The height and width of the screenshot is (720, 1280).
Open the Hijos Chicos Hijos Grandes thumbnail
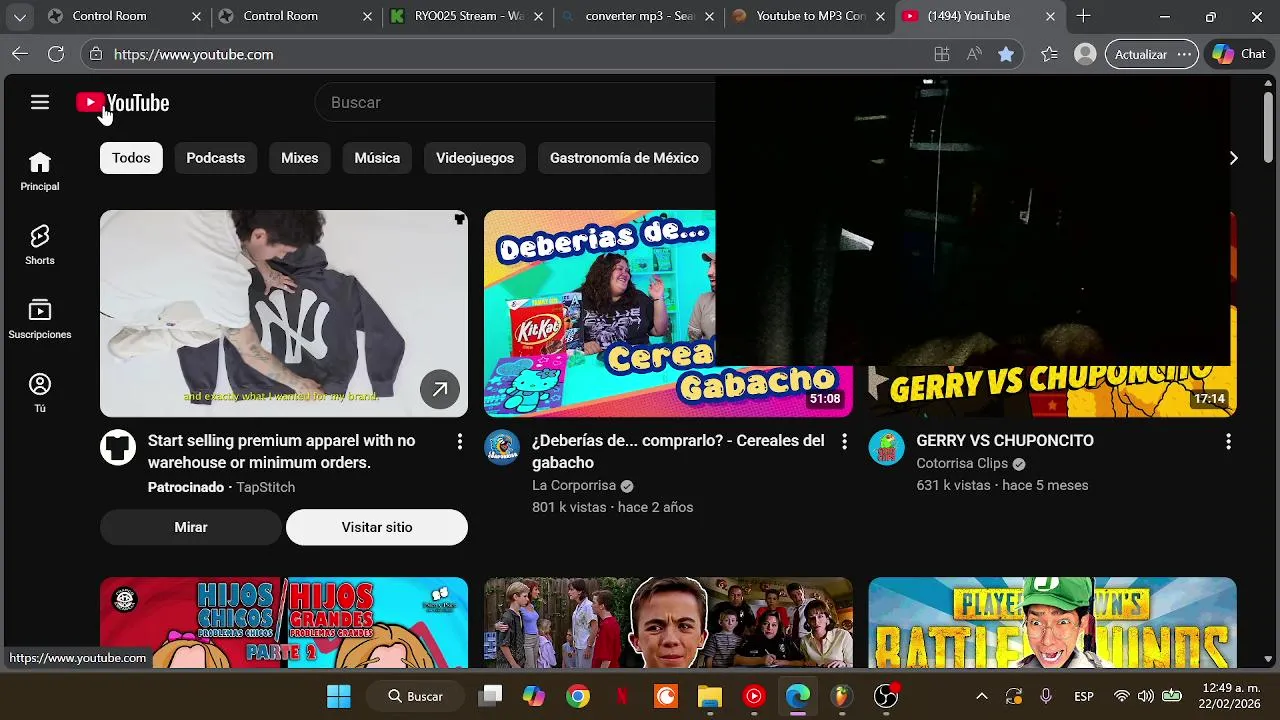pyautogui.click(x=284, y=622)
